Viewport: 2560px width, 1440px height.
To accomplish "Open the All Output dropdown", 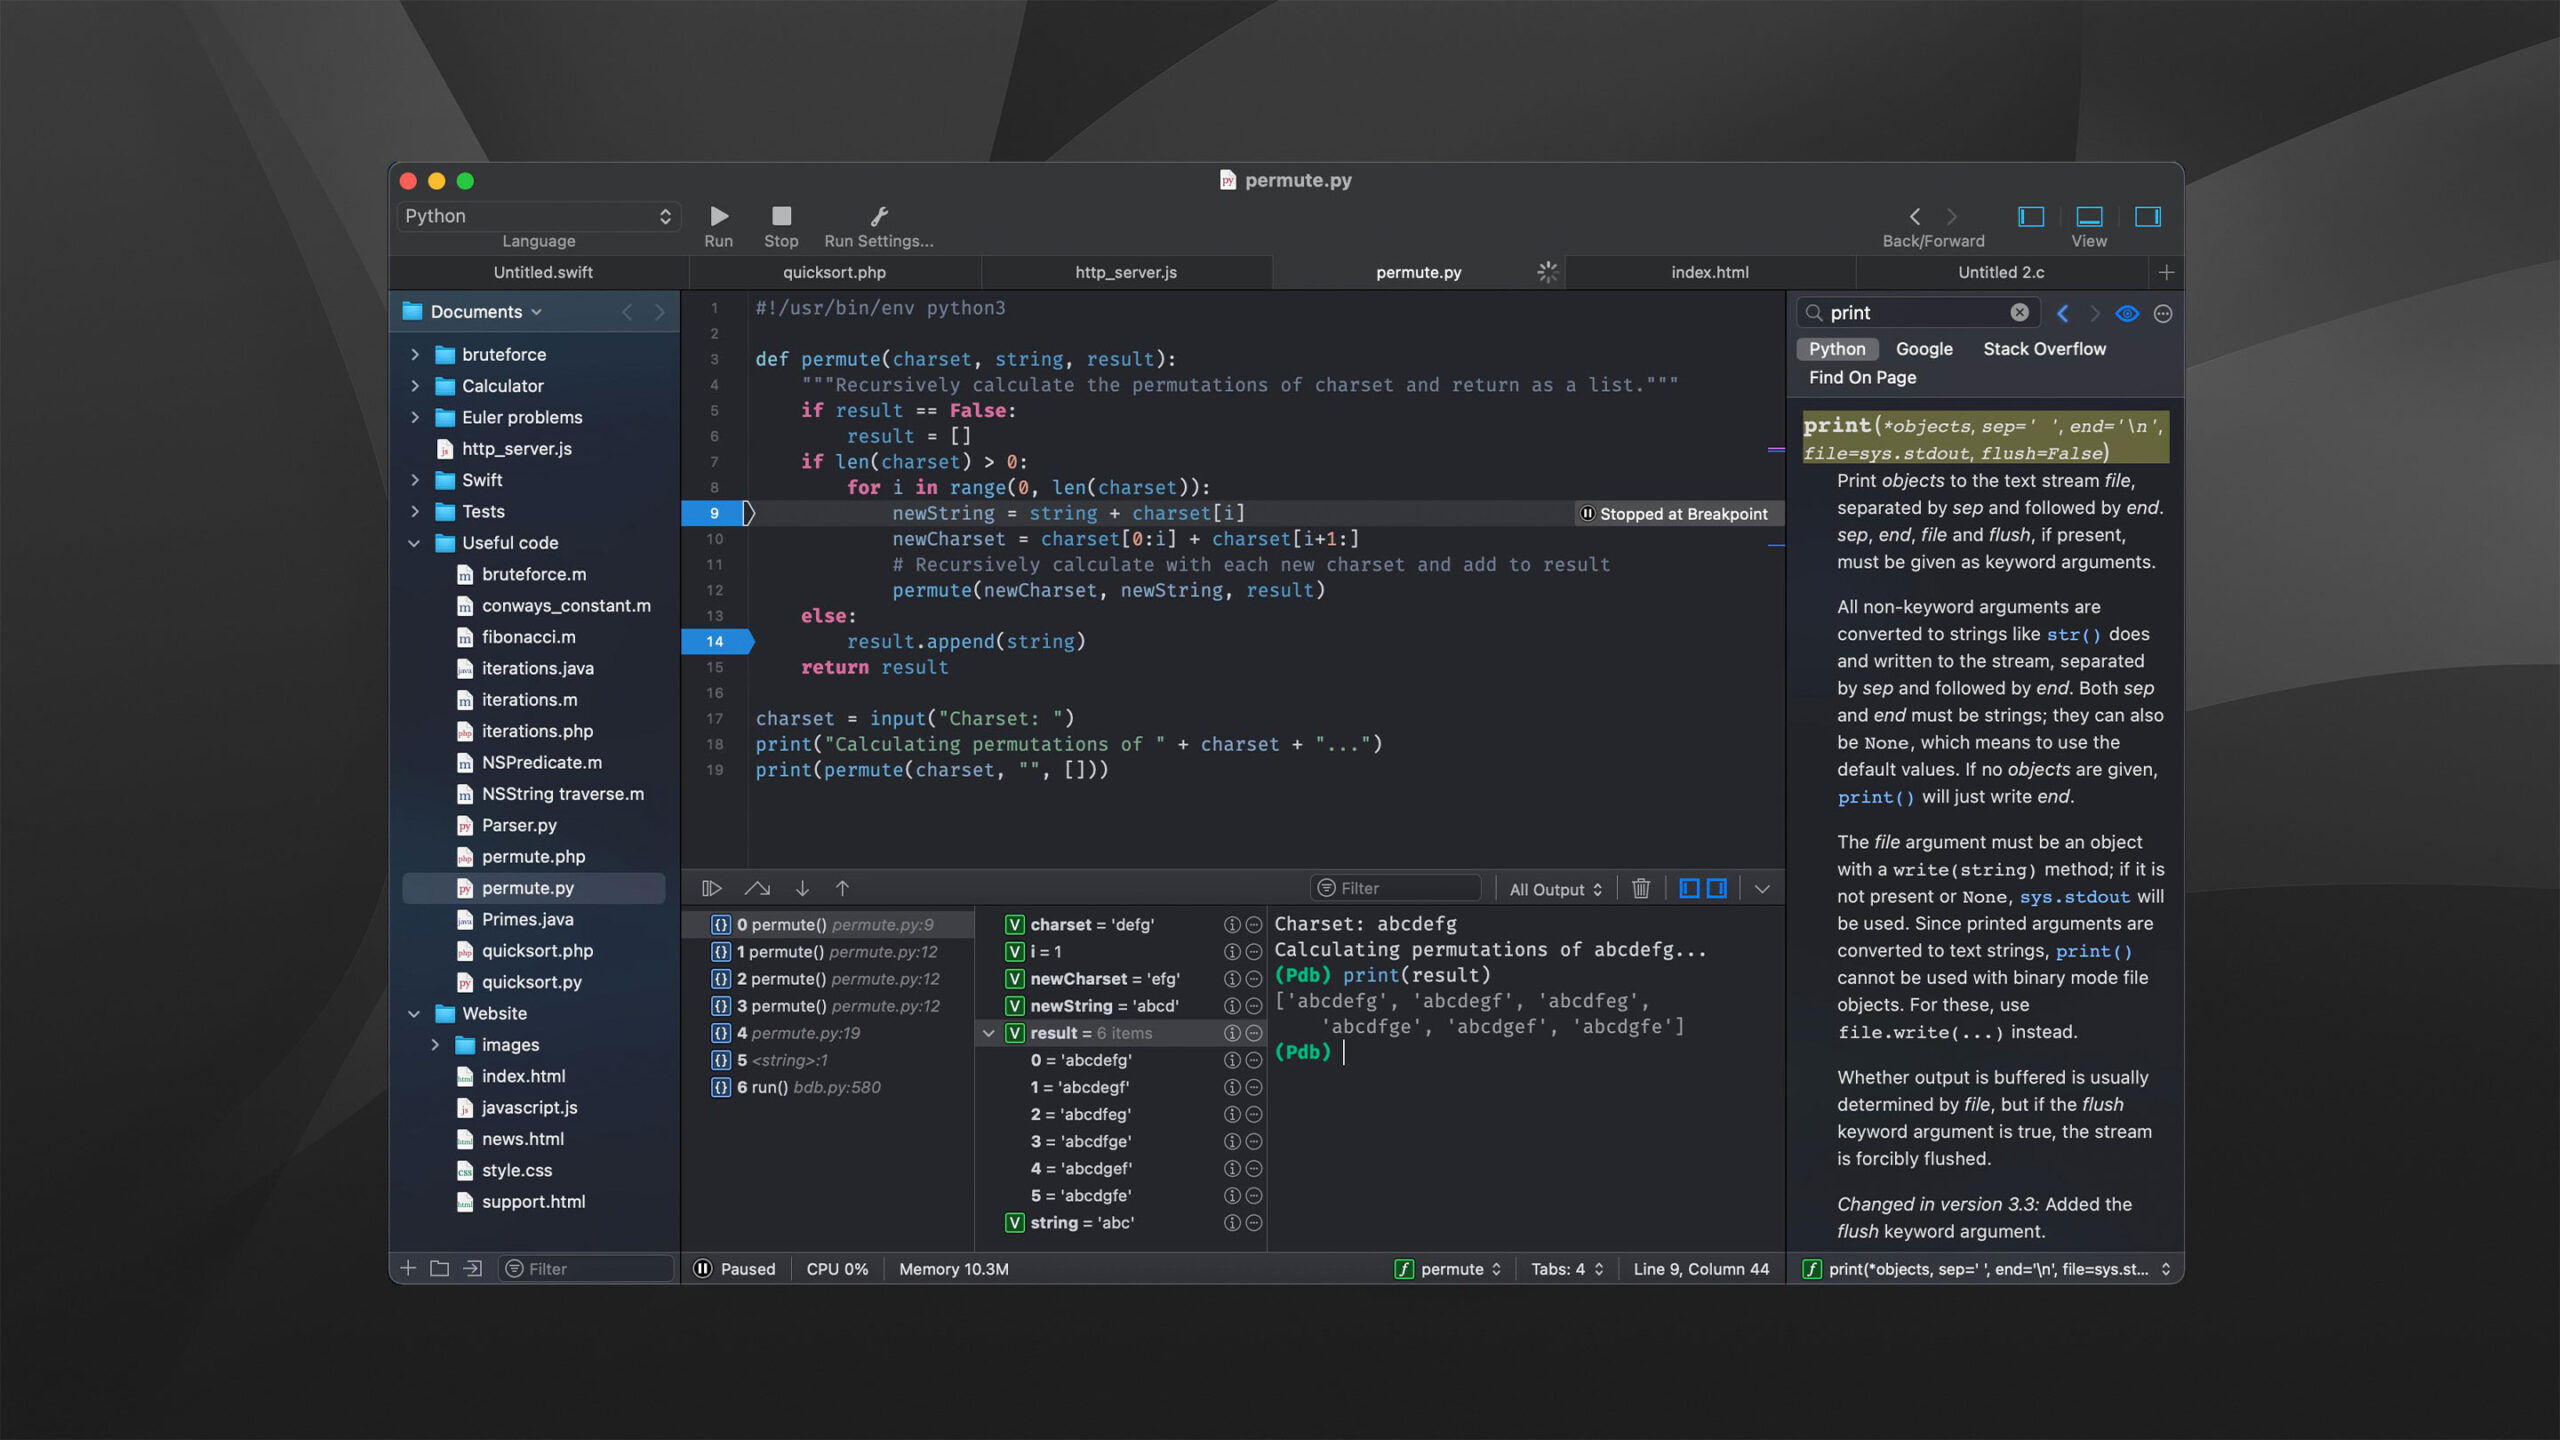I will tap(1555, 889).
